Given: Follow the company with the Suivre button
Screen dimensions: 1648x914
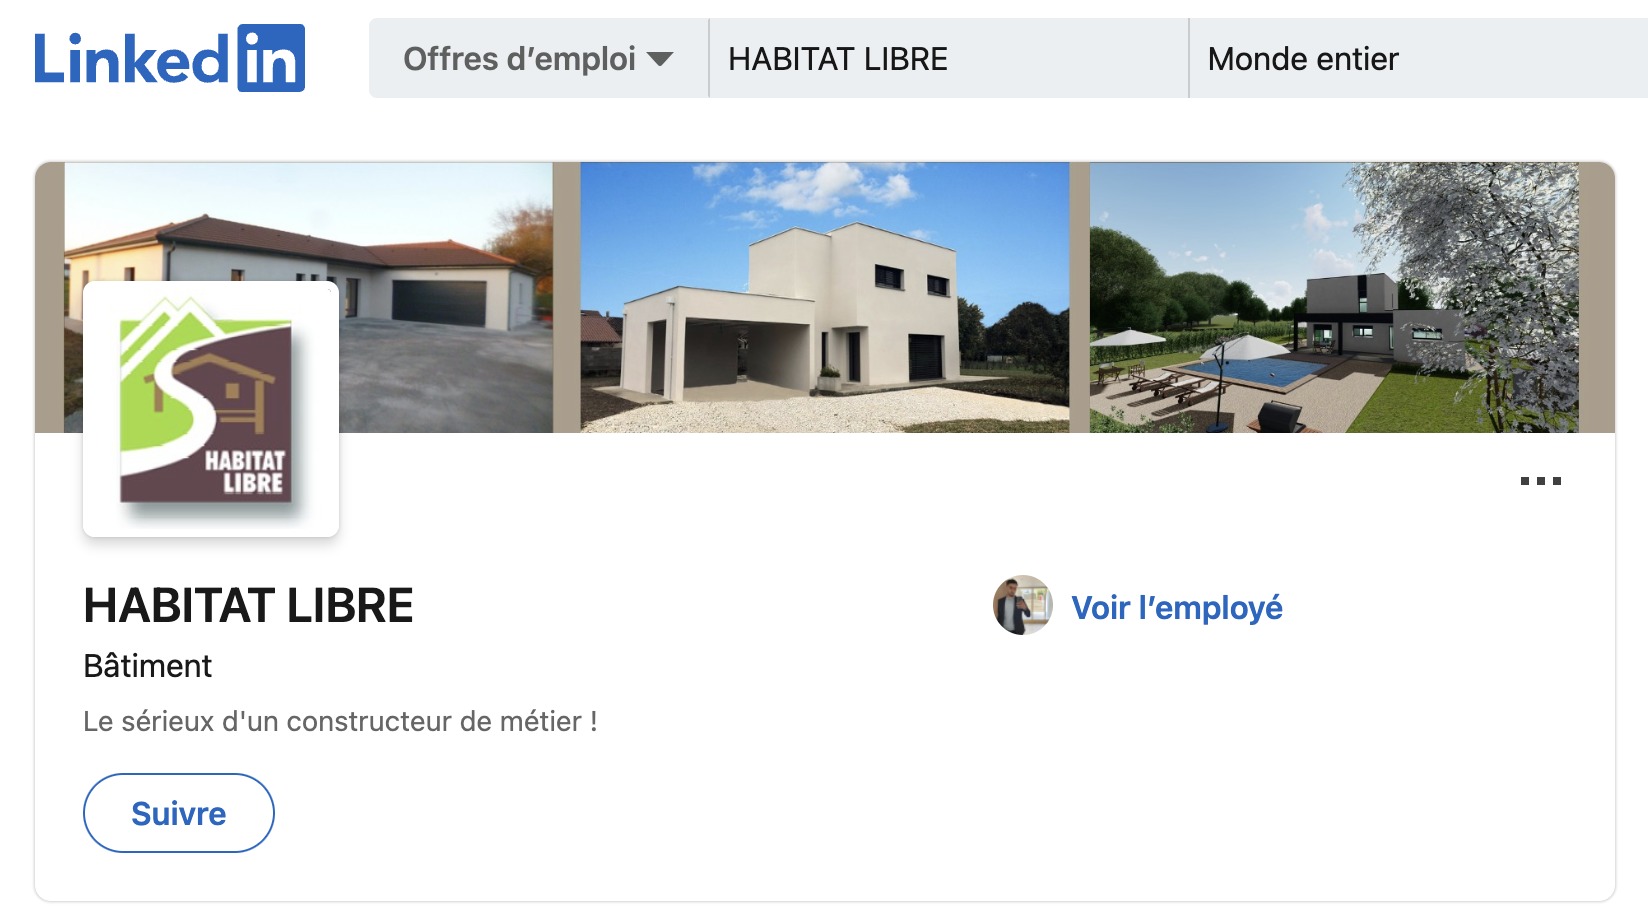Looking at the screenshot, I should (x=179, y=813).
